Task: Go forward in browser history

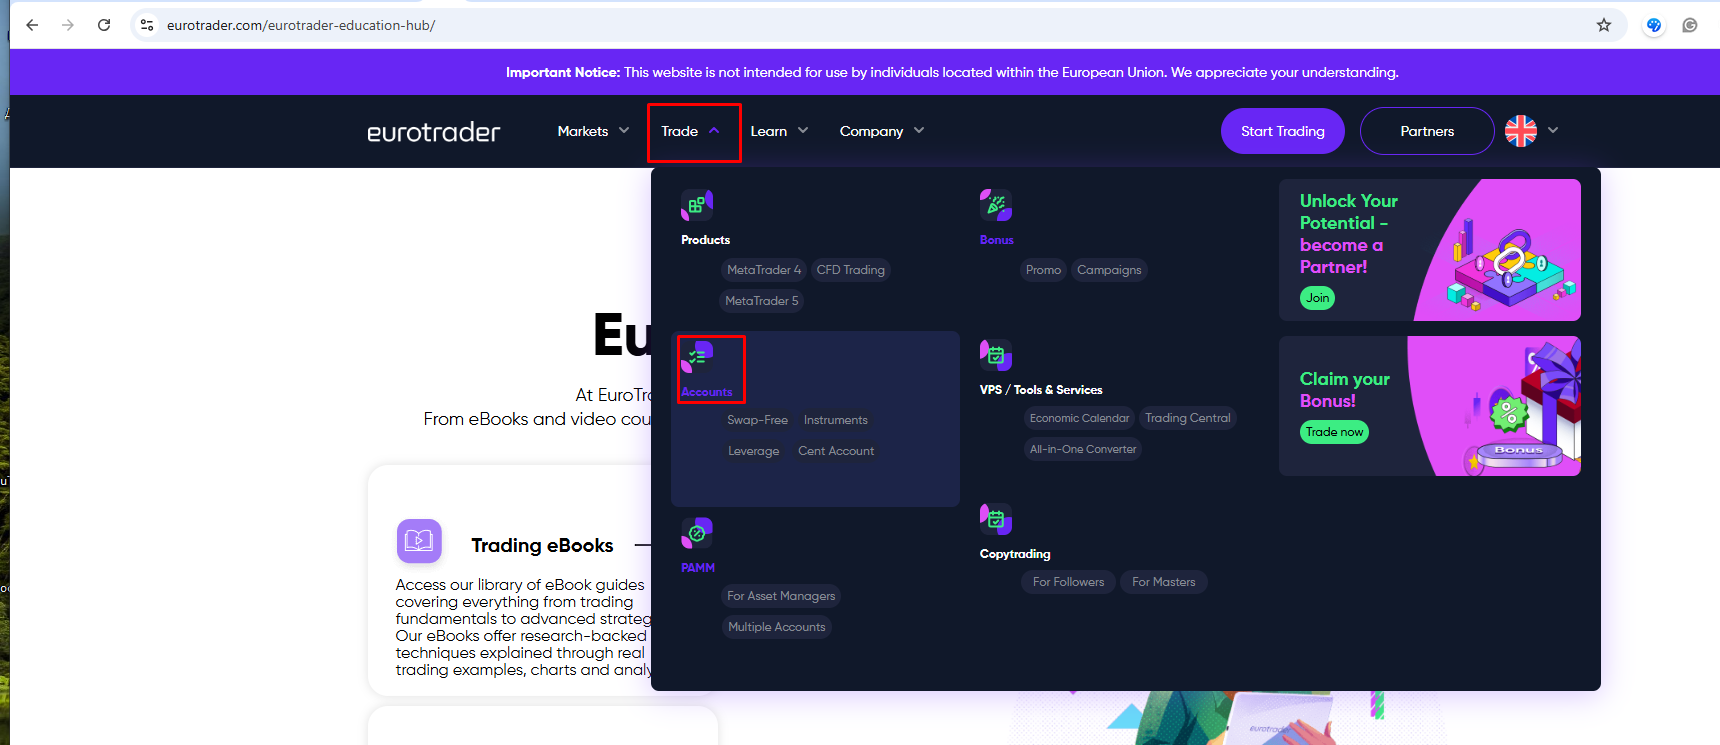Action: pyautogui.click(x=68, y=25)
